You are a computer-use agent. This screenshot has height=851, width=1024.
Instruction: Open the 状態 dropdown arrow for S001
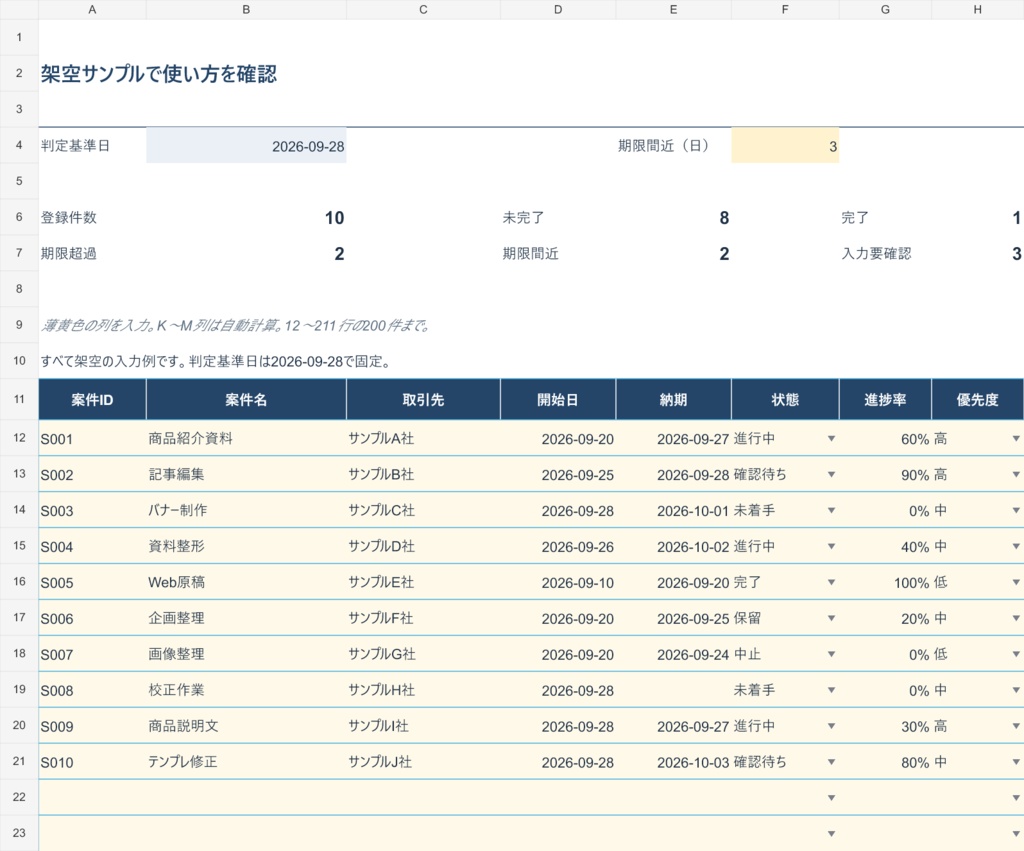coord(831,438)
